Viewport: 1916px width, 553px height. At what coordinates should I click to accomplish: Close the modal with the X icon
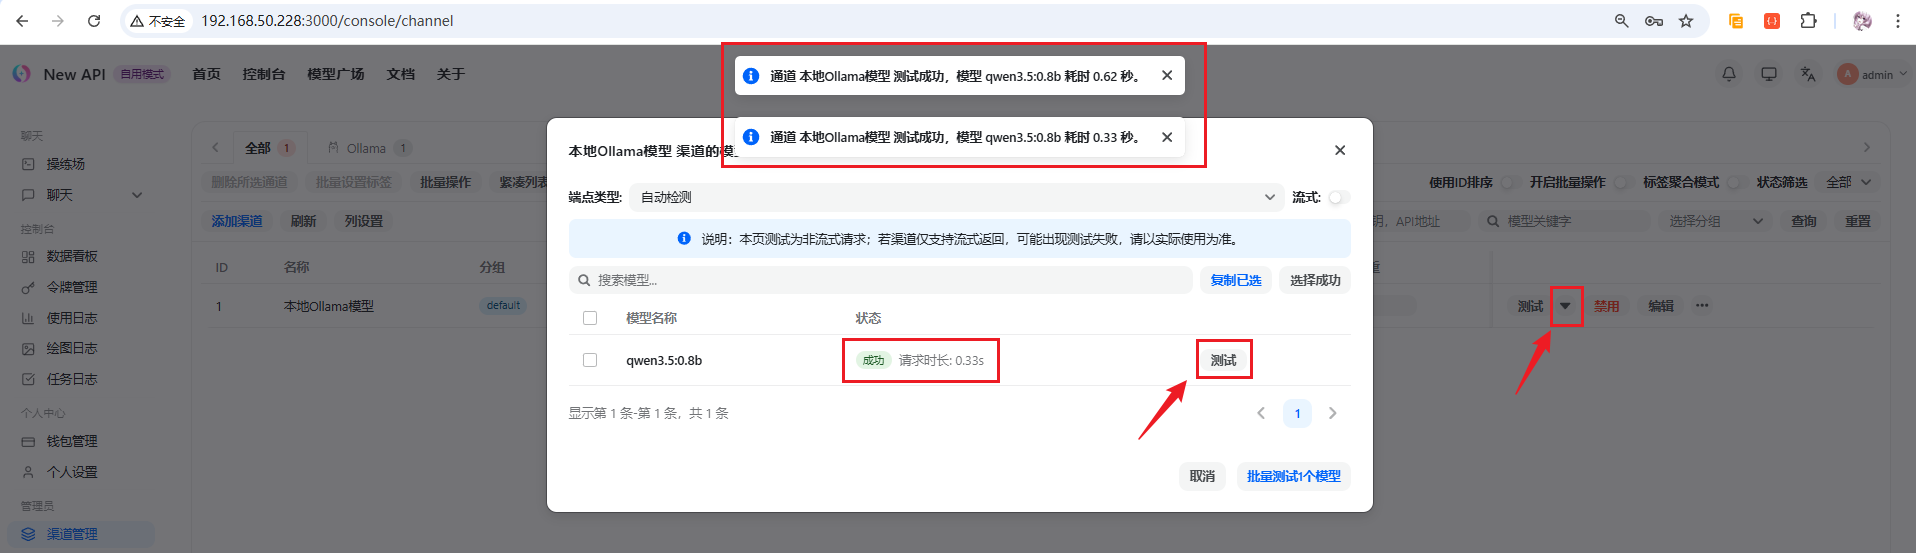point(1339,150)
